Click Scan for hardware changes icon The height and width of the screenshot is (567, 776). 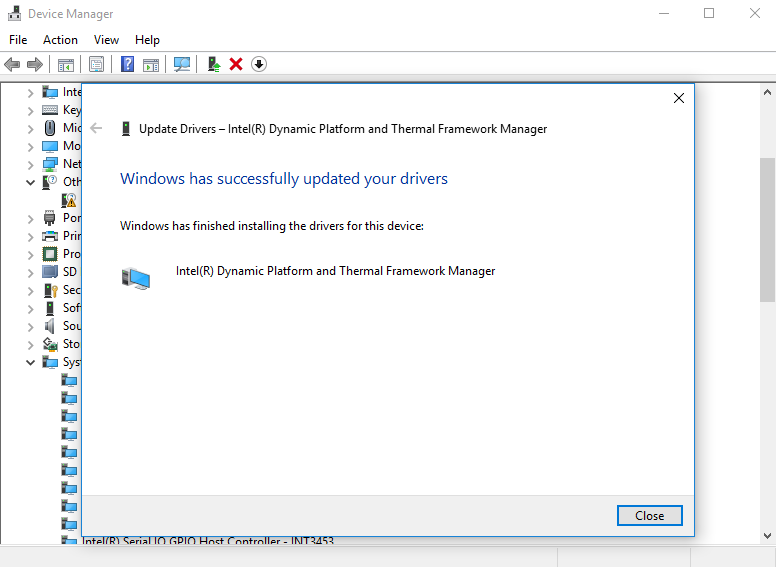pyautogui.click(x=182, y=64)
